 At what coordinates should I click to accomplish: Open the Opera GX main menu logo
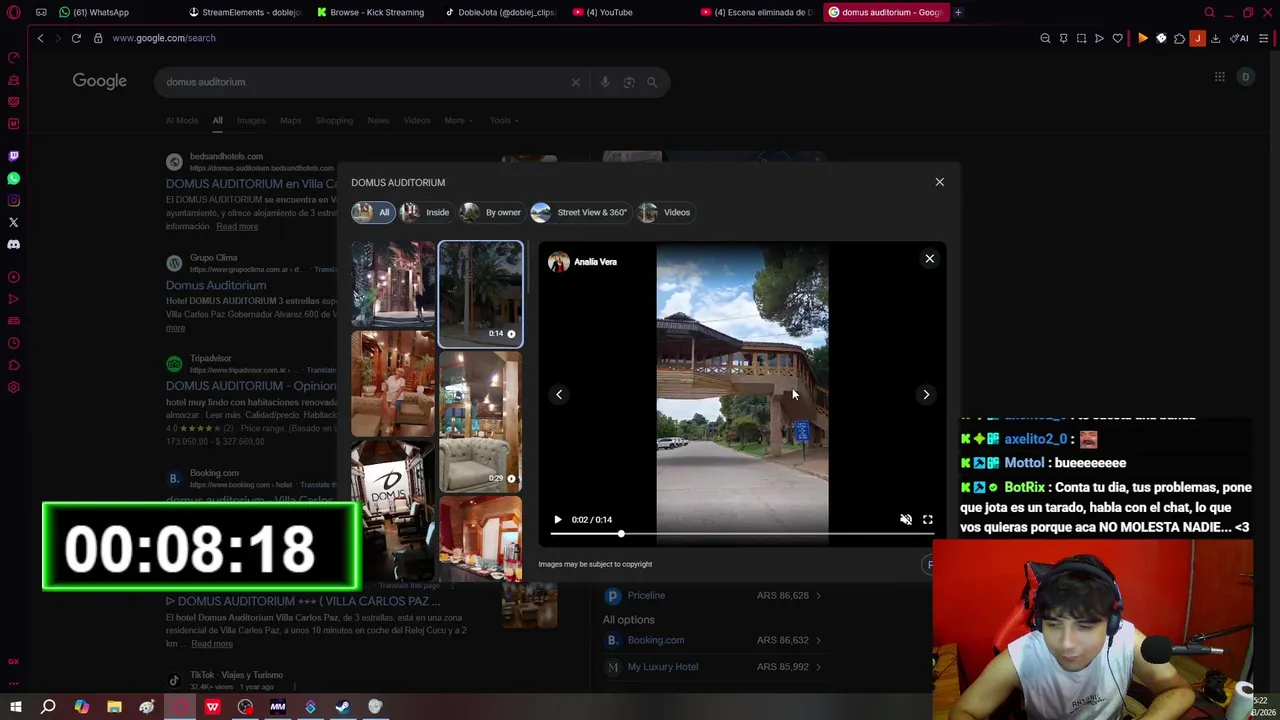(x=14, y=12)
